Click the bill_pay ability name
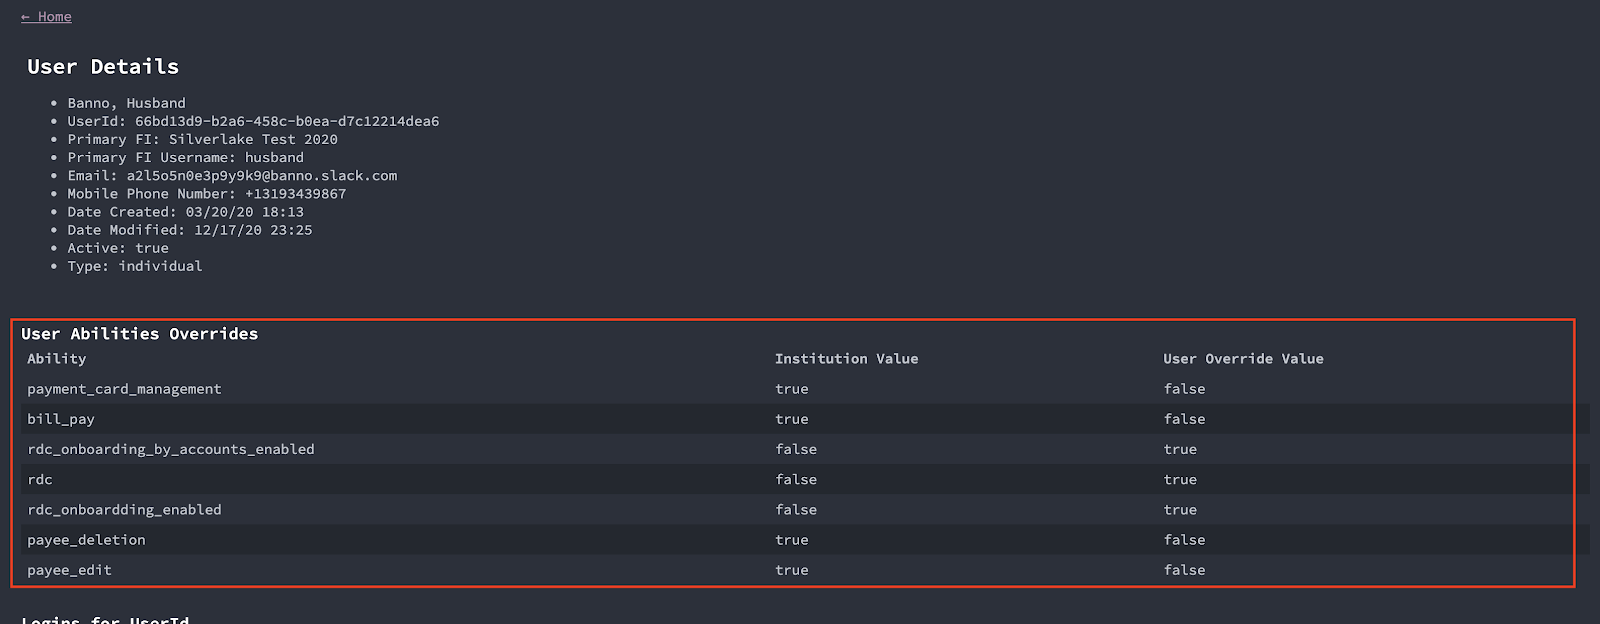This screenshot has height=624, width=1600. 61,419
